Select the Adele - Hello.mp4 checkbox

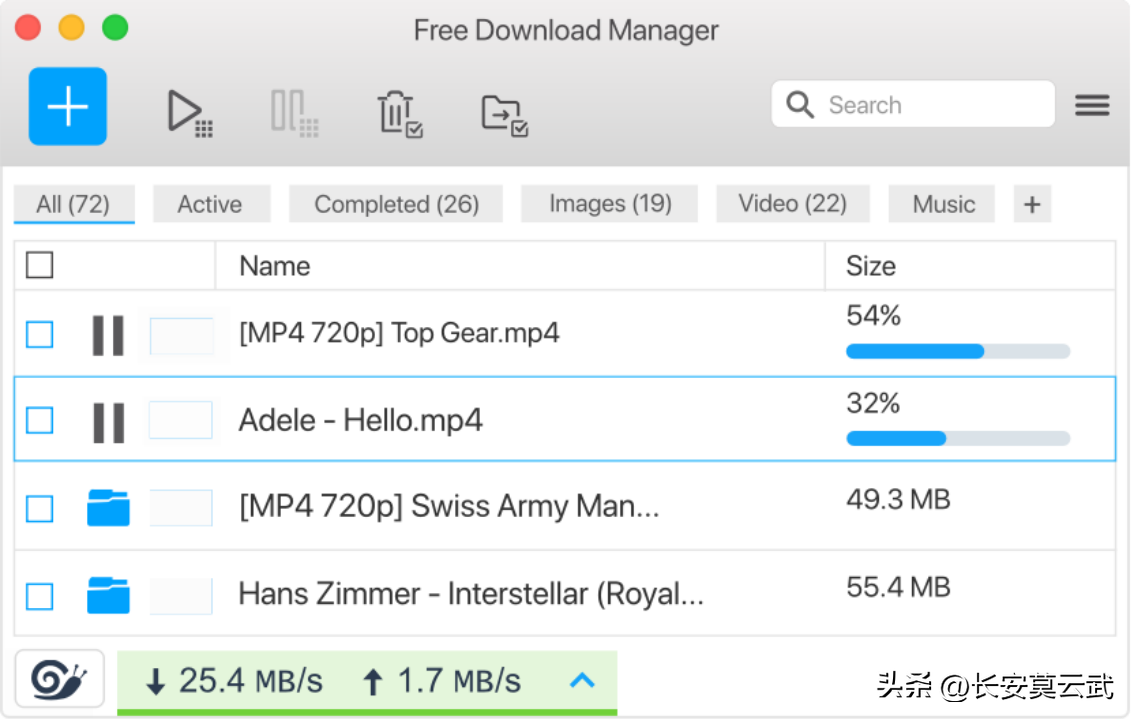pyautogui.click(x=40, y=421)
